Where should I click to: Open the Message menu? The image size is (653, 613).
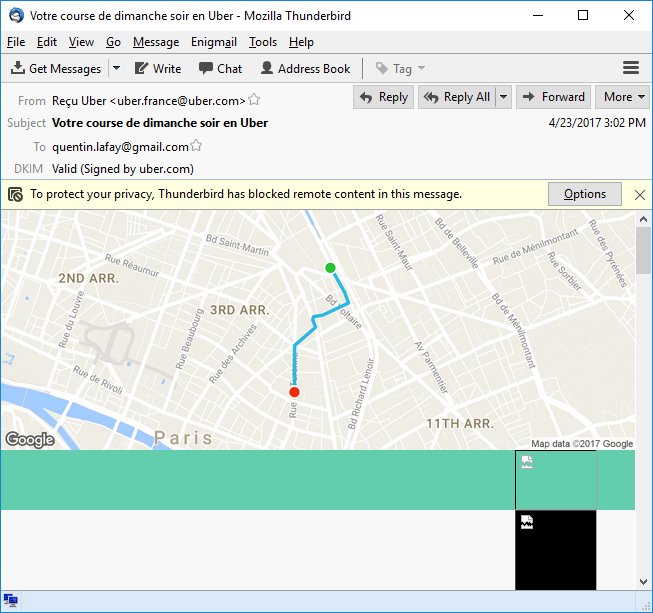pos(156,42)
